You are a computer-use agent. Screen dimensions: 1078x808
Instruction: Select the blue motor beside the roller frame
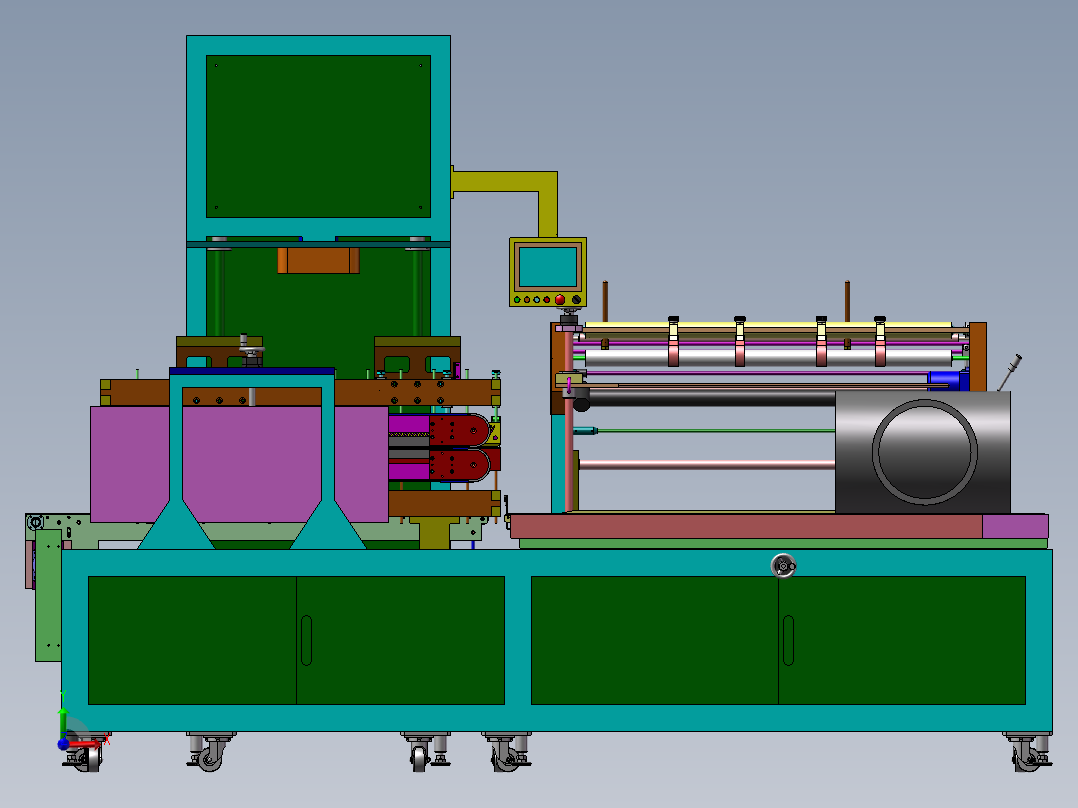[947, 380]
